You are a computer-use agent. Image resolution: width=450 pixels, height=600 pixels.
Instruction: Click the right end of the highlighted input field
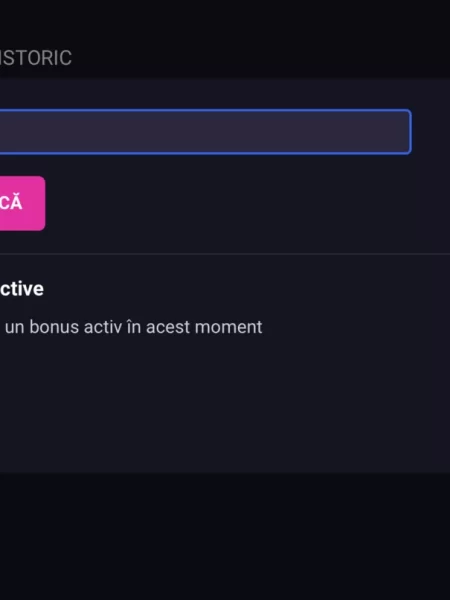click(402, 132)
